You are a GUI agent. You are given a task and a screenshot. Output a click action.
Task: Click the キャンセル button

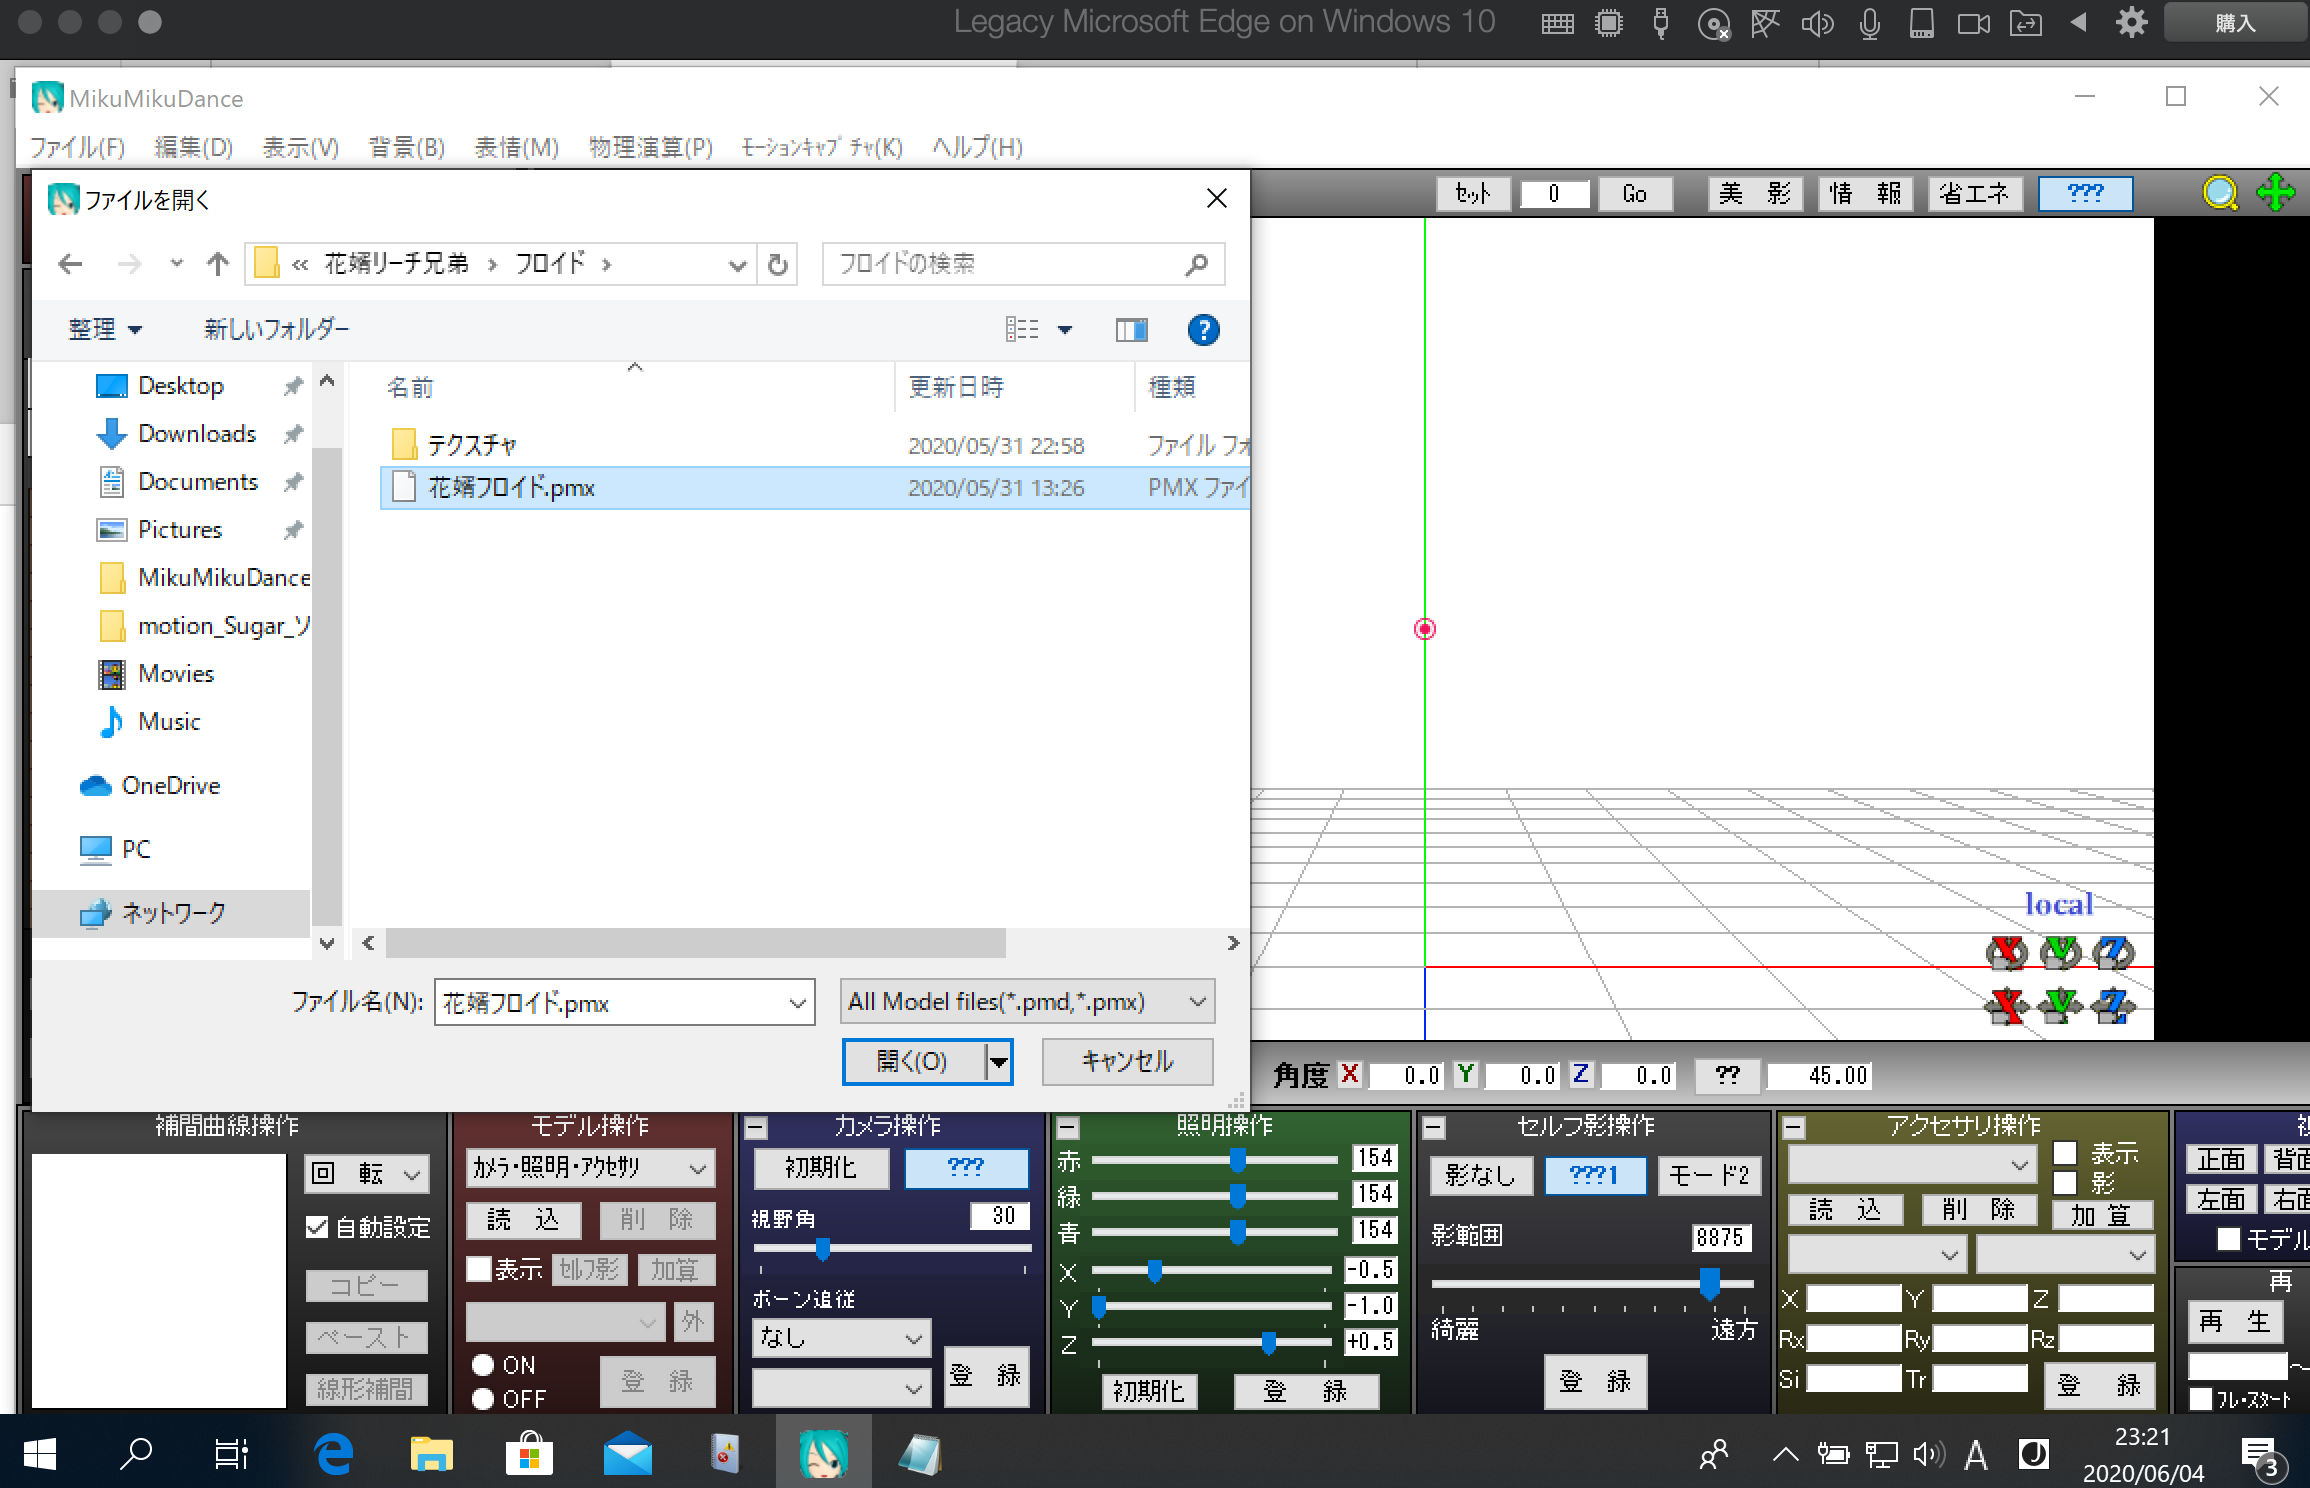click(x=1128, y=1062)
